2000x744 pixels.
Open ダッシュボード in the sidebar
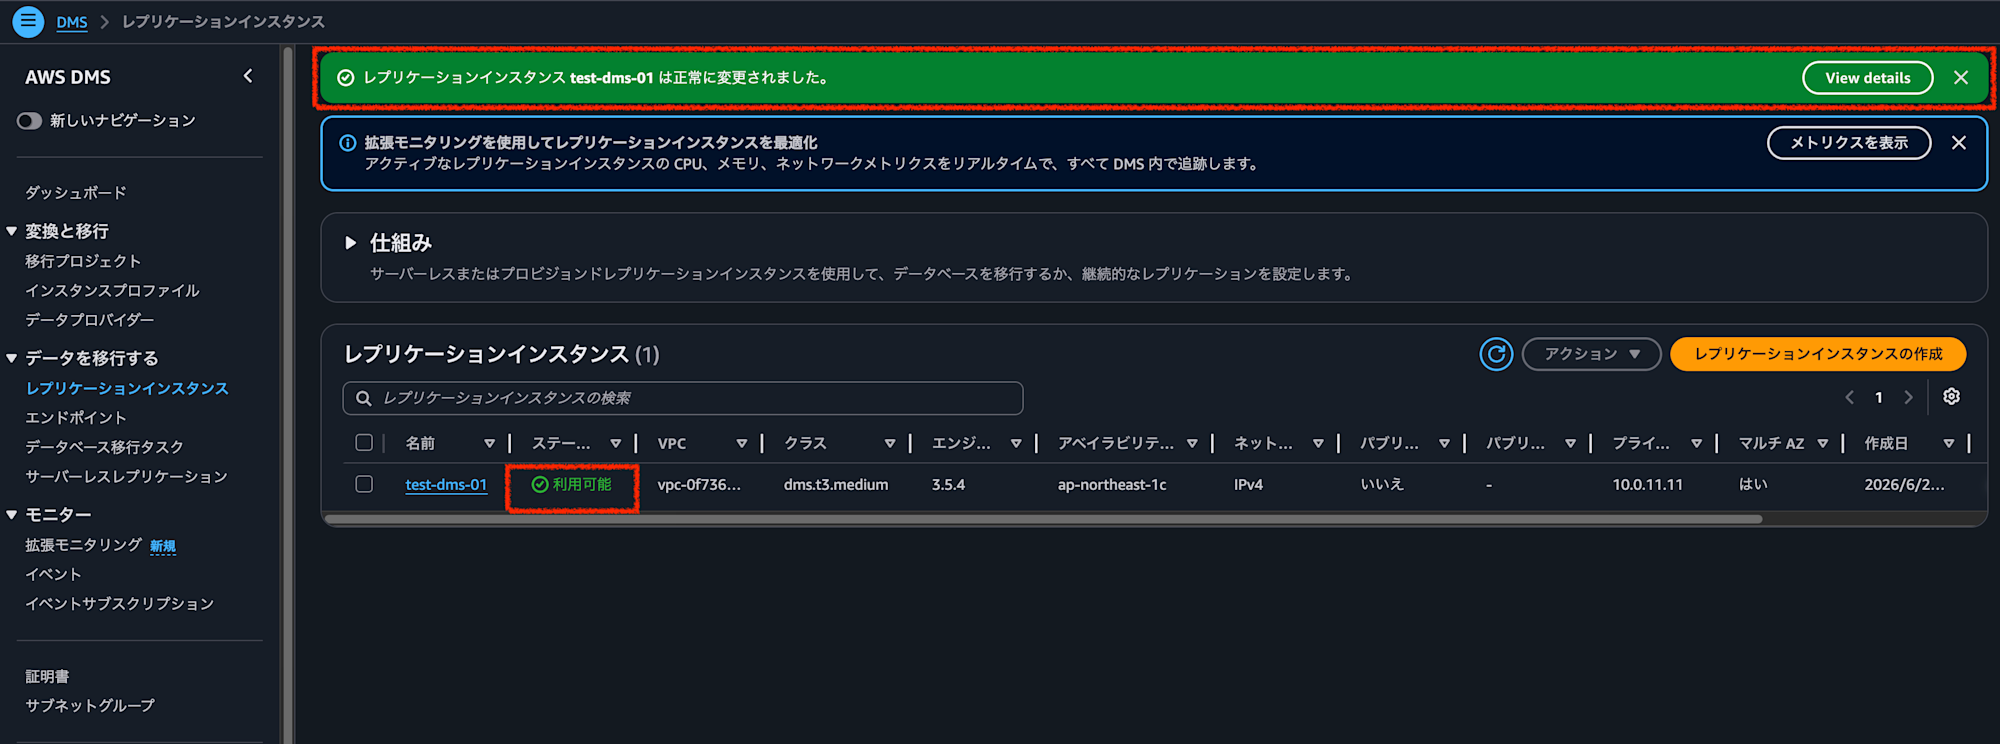click(76, 193)
